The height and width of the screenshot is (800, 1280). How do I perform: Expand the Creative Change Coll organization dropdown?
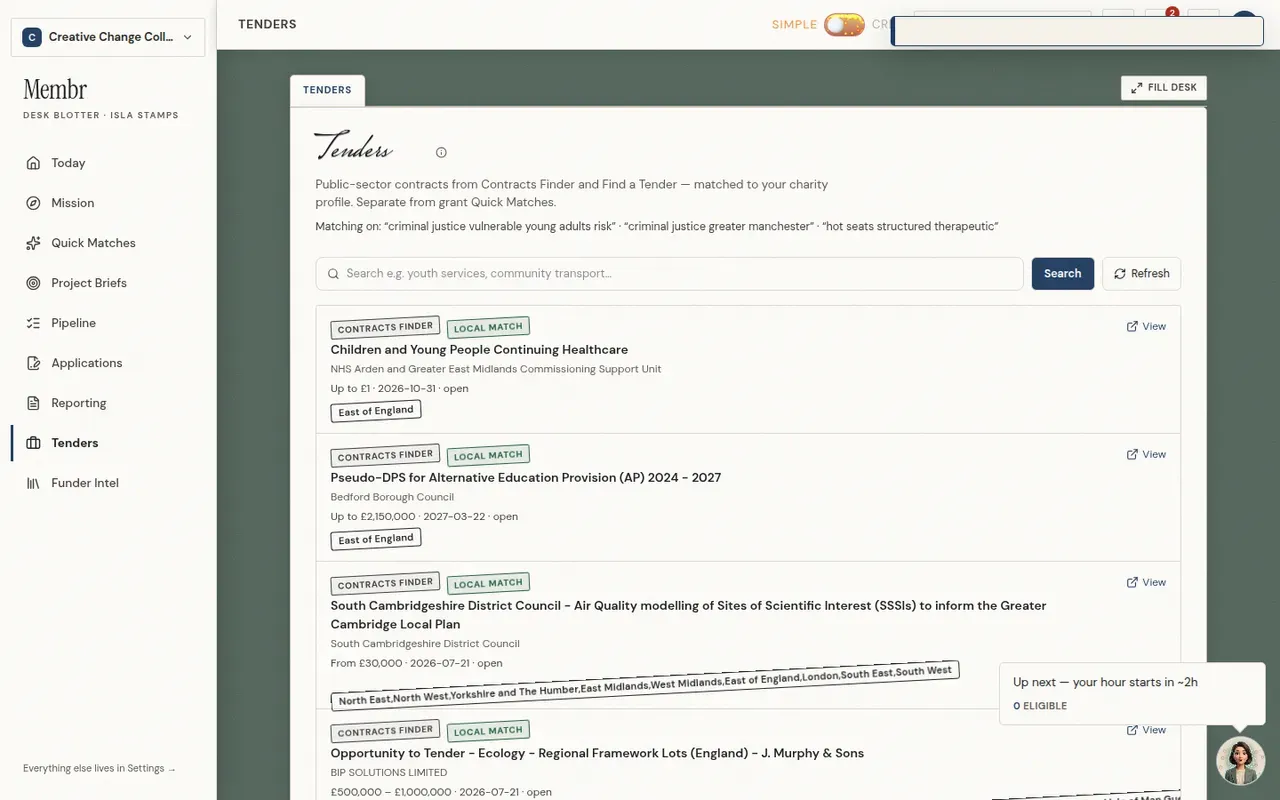pos(108,37)
